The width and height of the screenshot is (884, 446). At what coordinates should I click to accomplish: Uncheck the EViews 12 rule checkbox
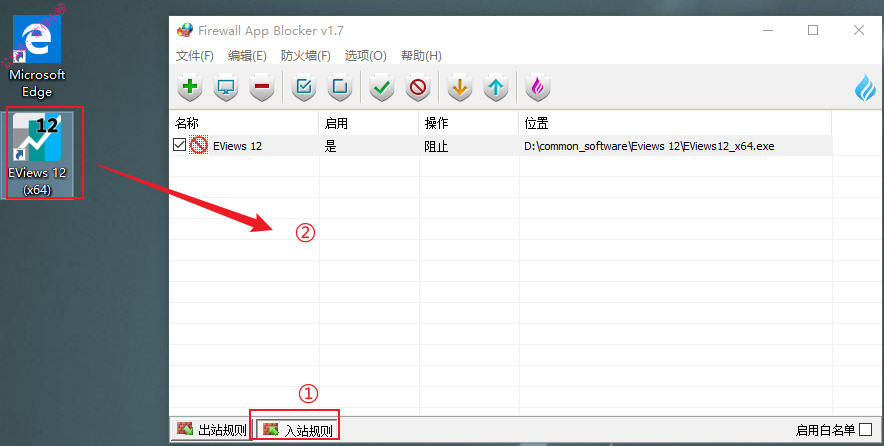(179, 145)
